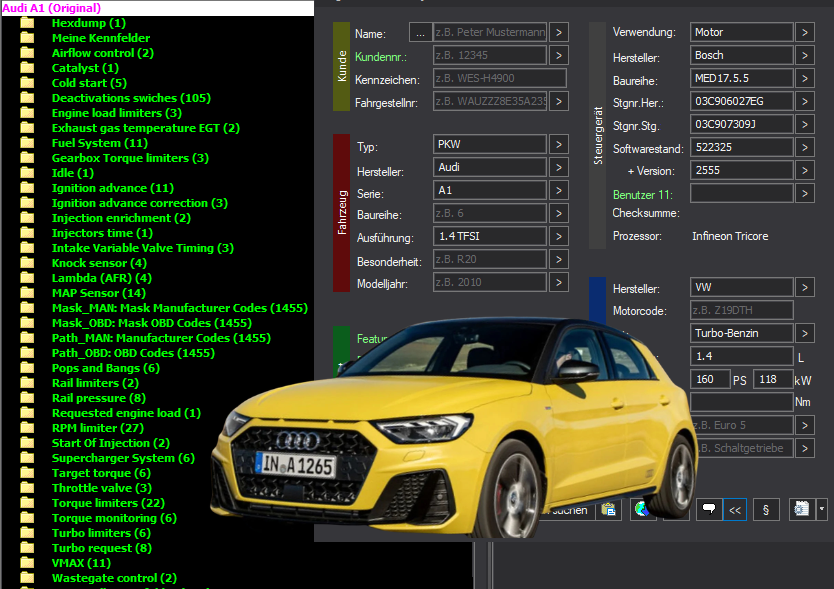Viewport: 834px width, 589px height.
Task: Open the > arrow next to Fahrgestellnr field
Action: coord(558,102)
